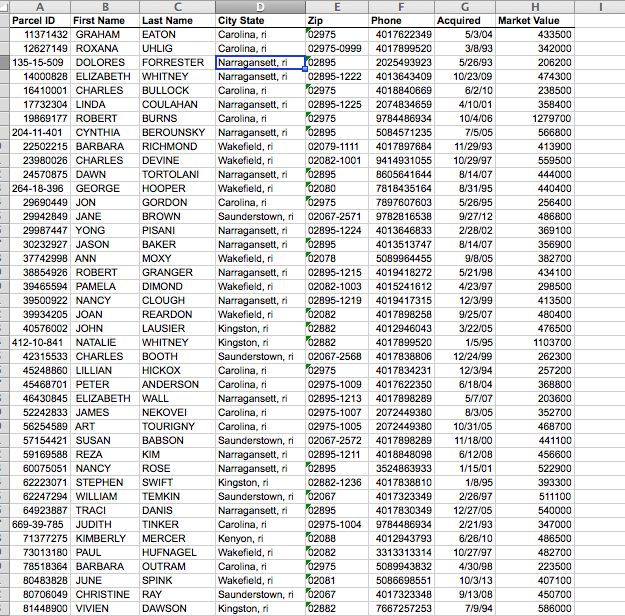Select column I header

(600, 7)
